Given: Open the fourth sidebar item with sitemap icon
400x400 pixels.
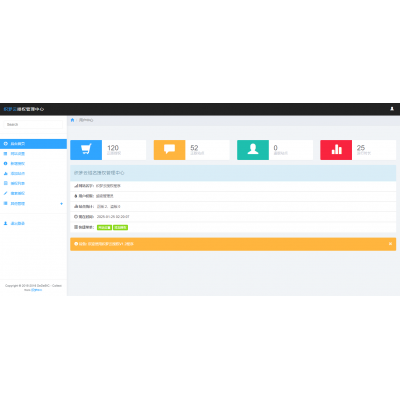Looking at the screenshot, I should (x=33, y=173).
